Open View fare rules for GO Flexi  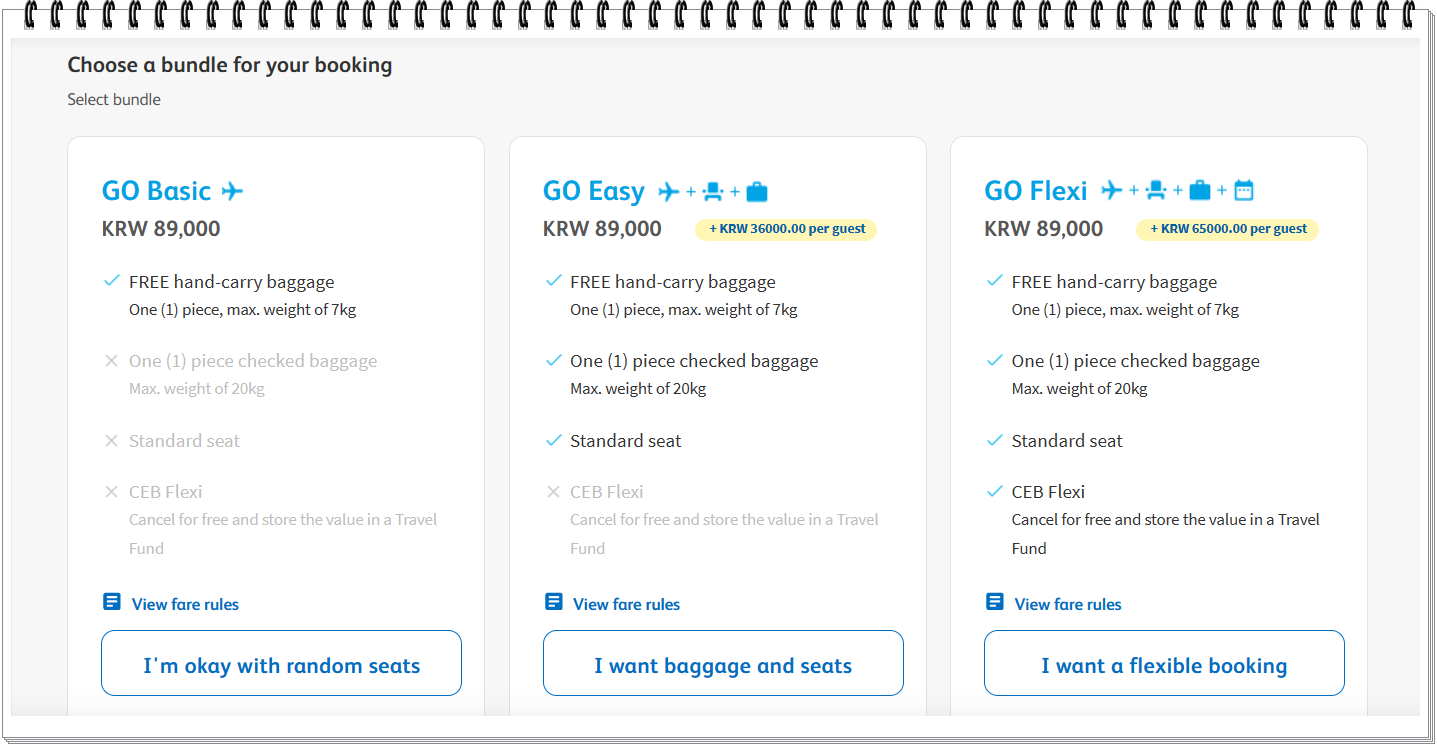point(1068,604)
